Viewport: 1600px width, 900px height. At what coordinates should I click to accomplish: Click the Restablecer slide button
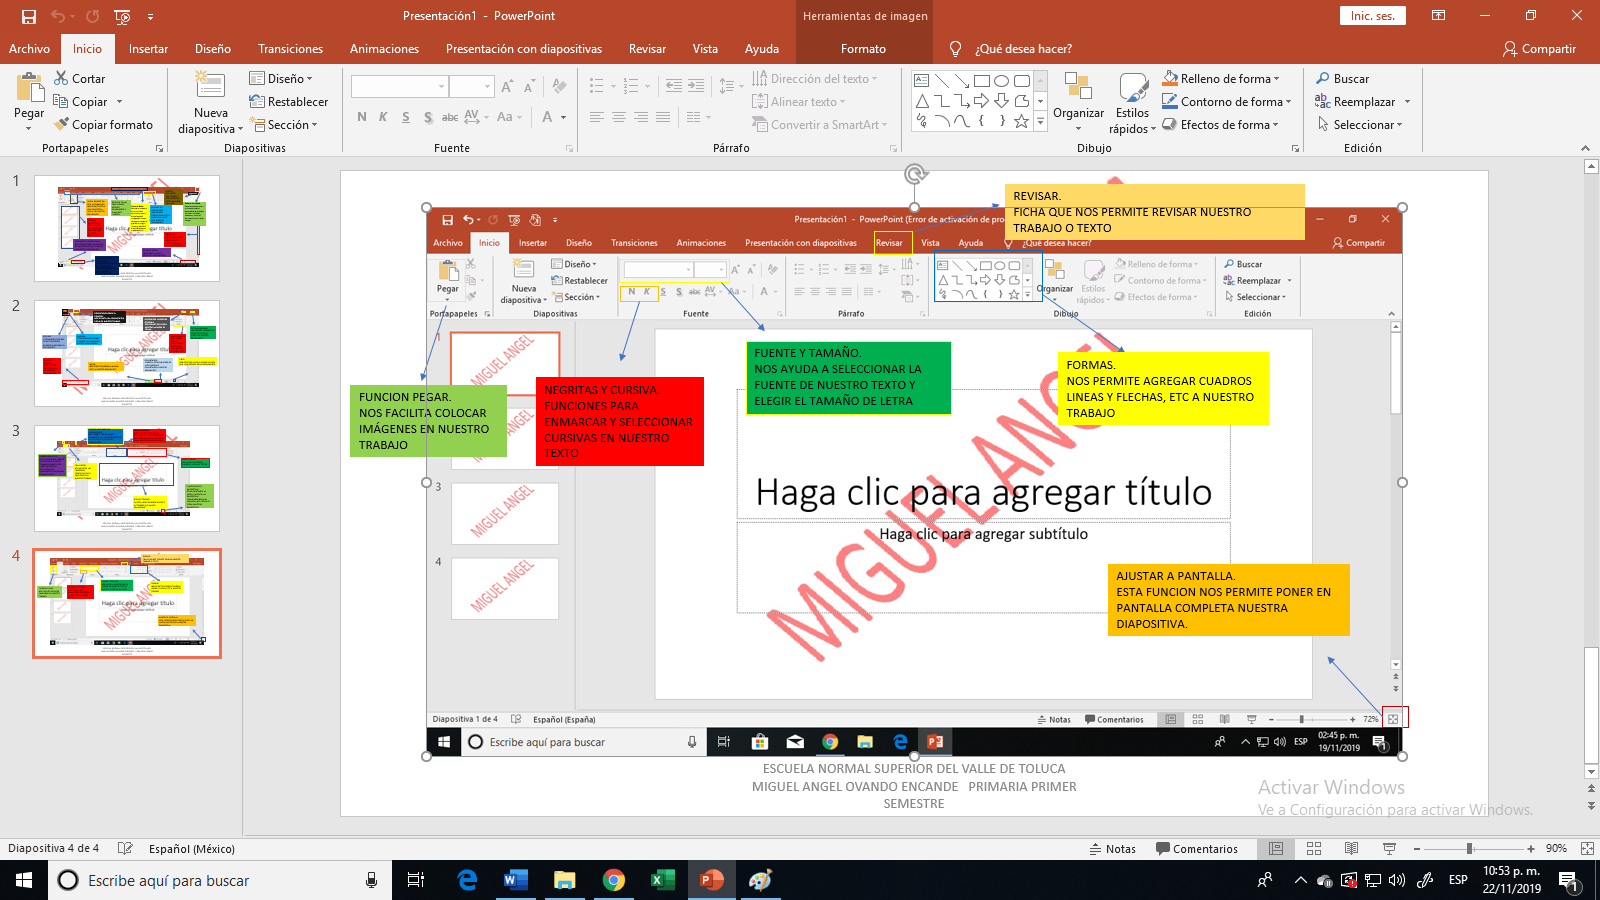[288, 101]
